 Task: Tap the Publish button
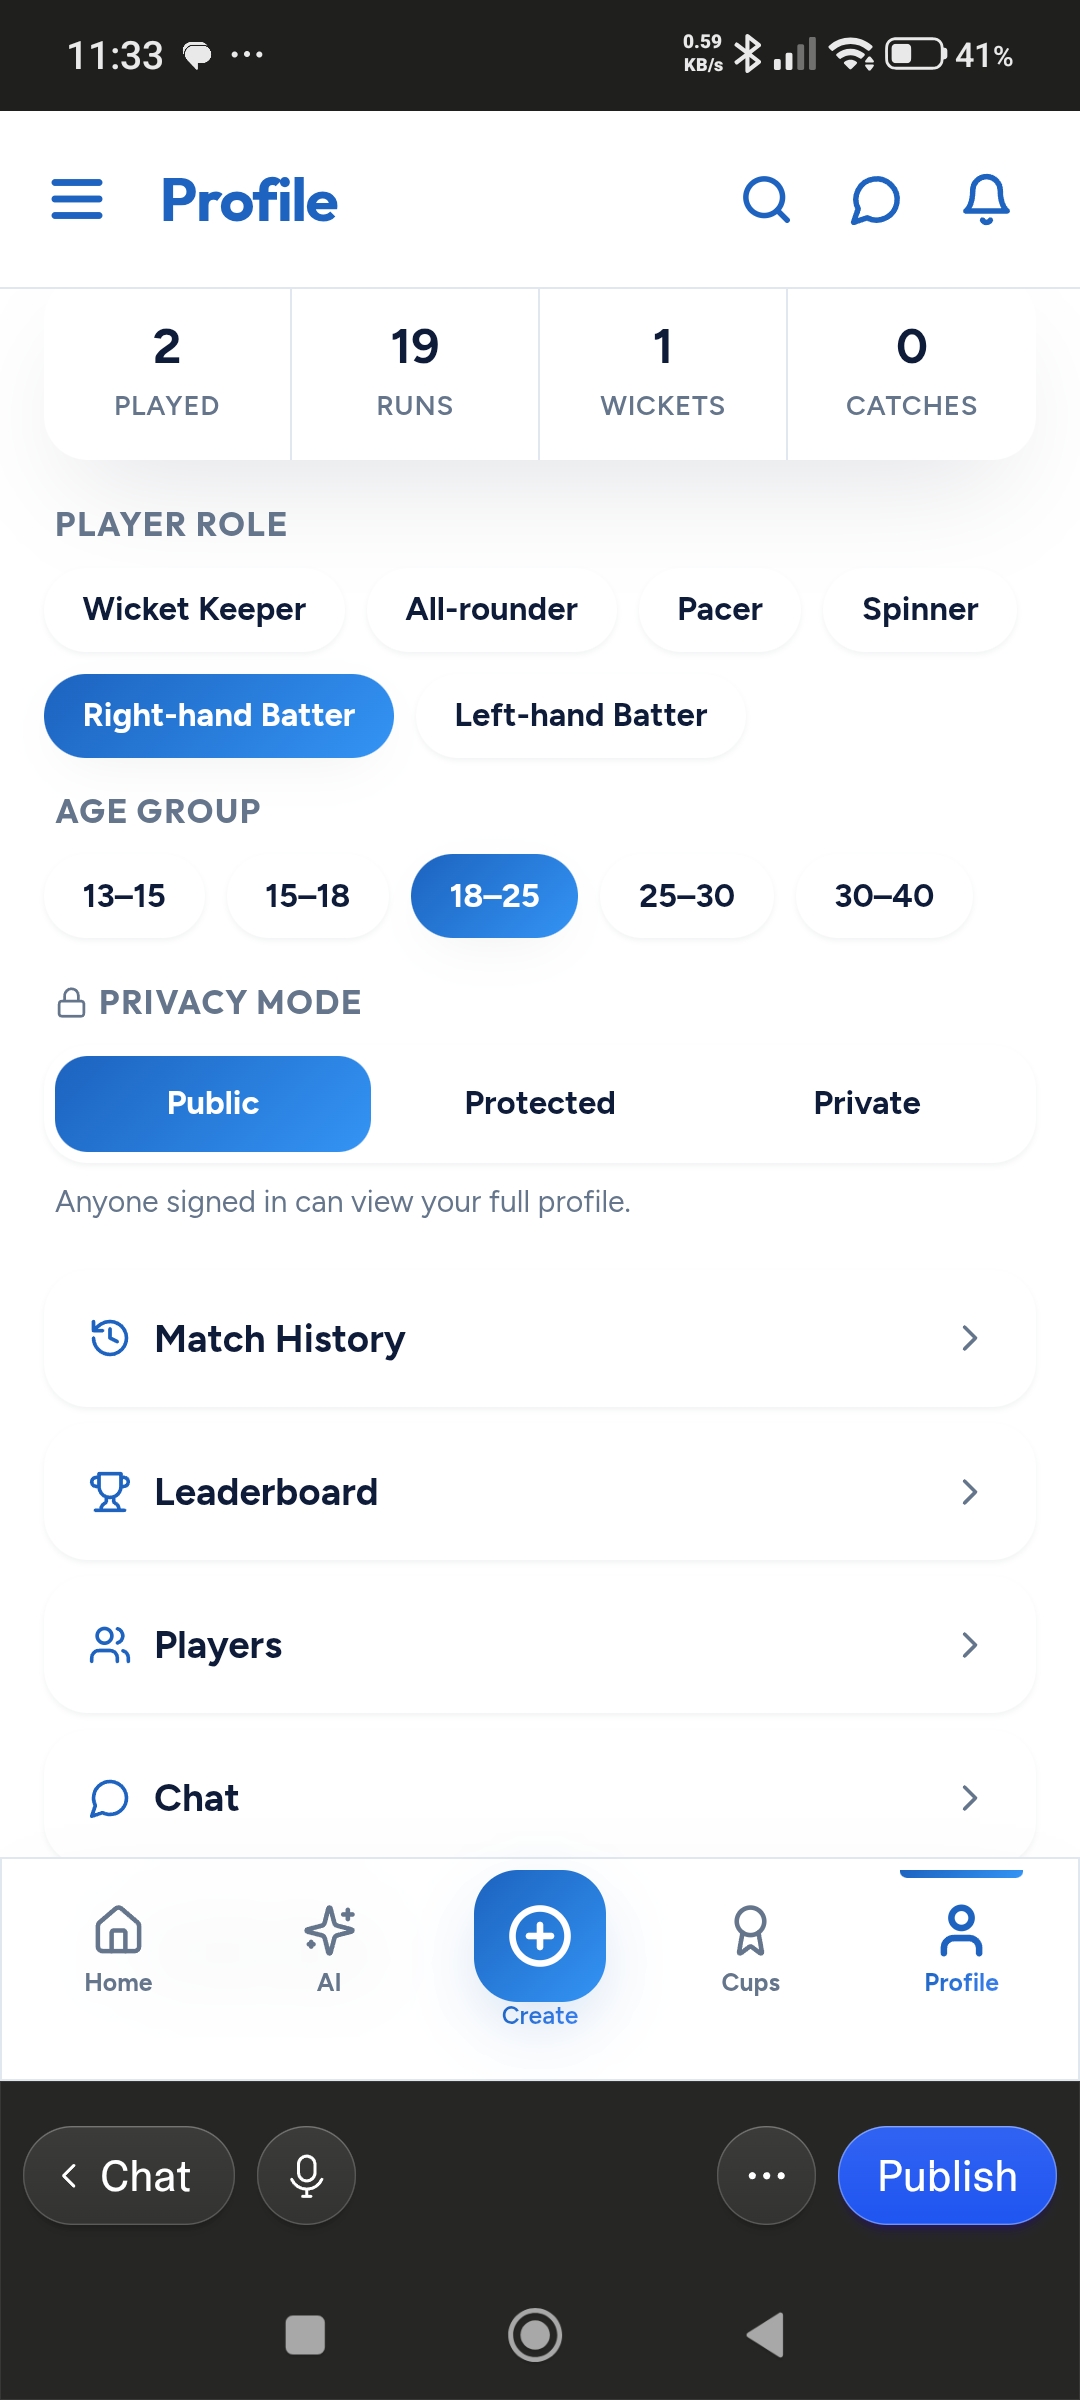[x=947, y=2175]
